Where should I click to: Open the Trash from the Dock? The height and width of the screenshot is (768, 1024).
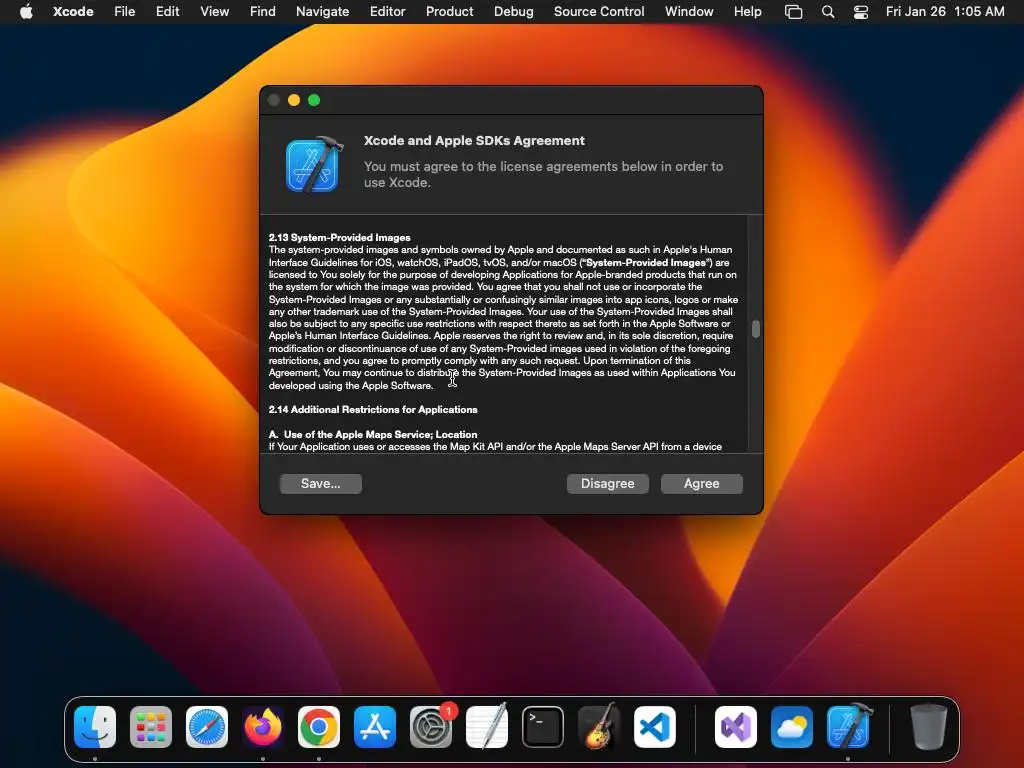[929, 726]
